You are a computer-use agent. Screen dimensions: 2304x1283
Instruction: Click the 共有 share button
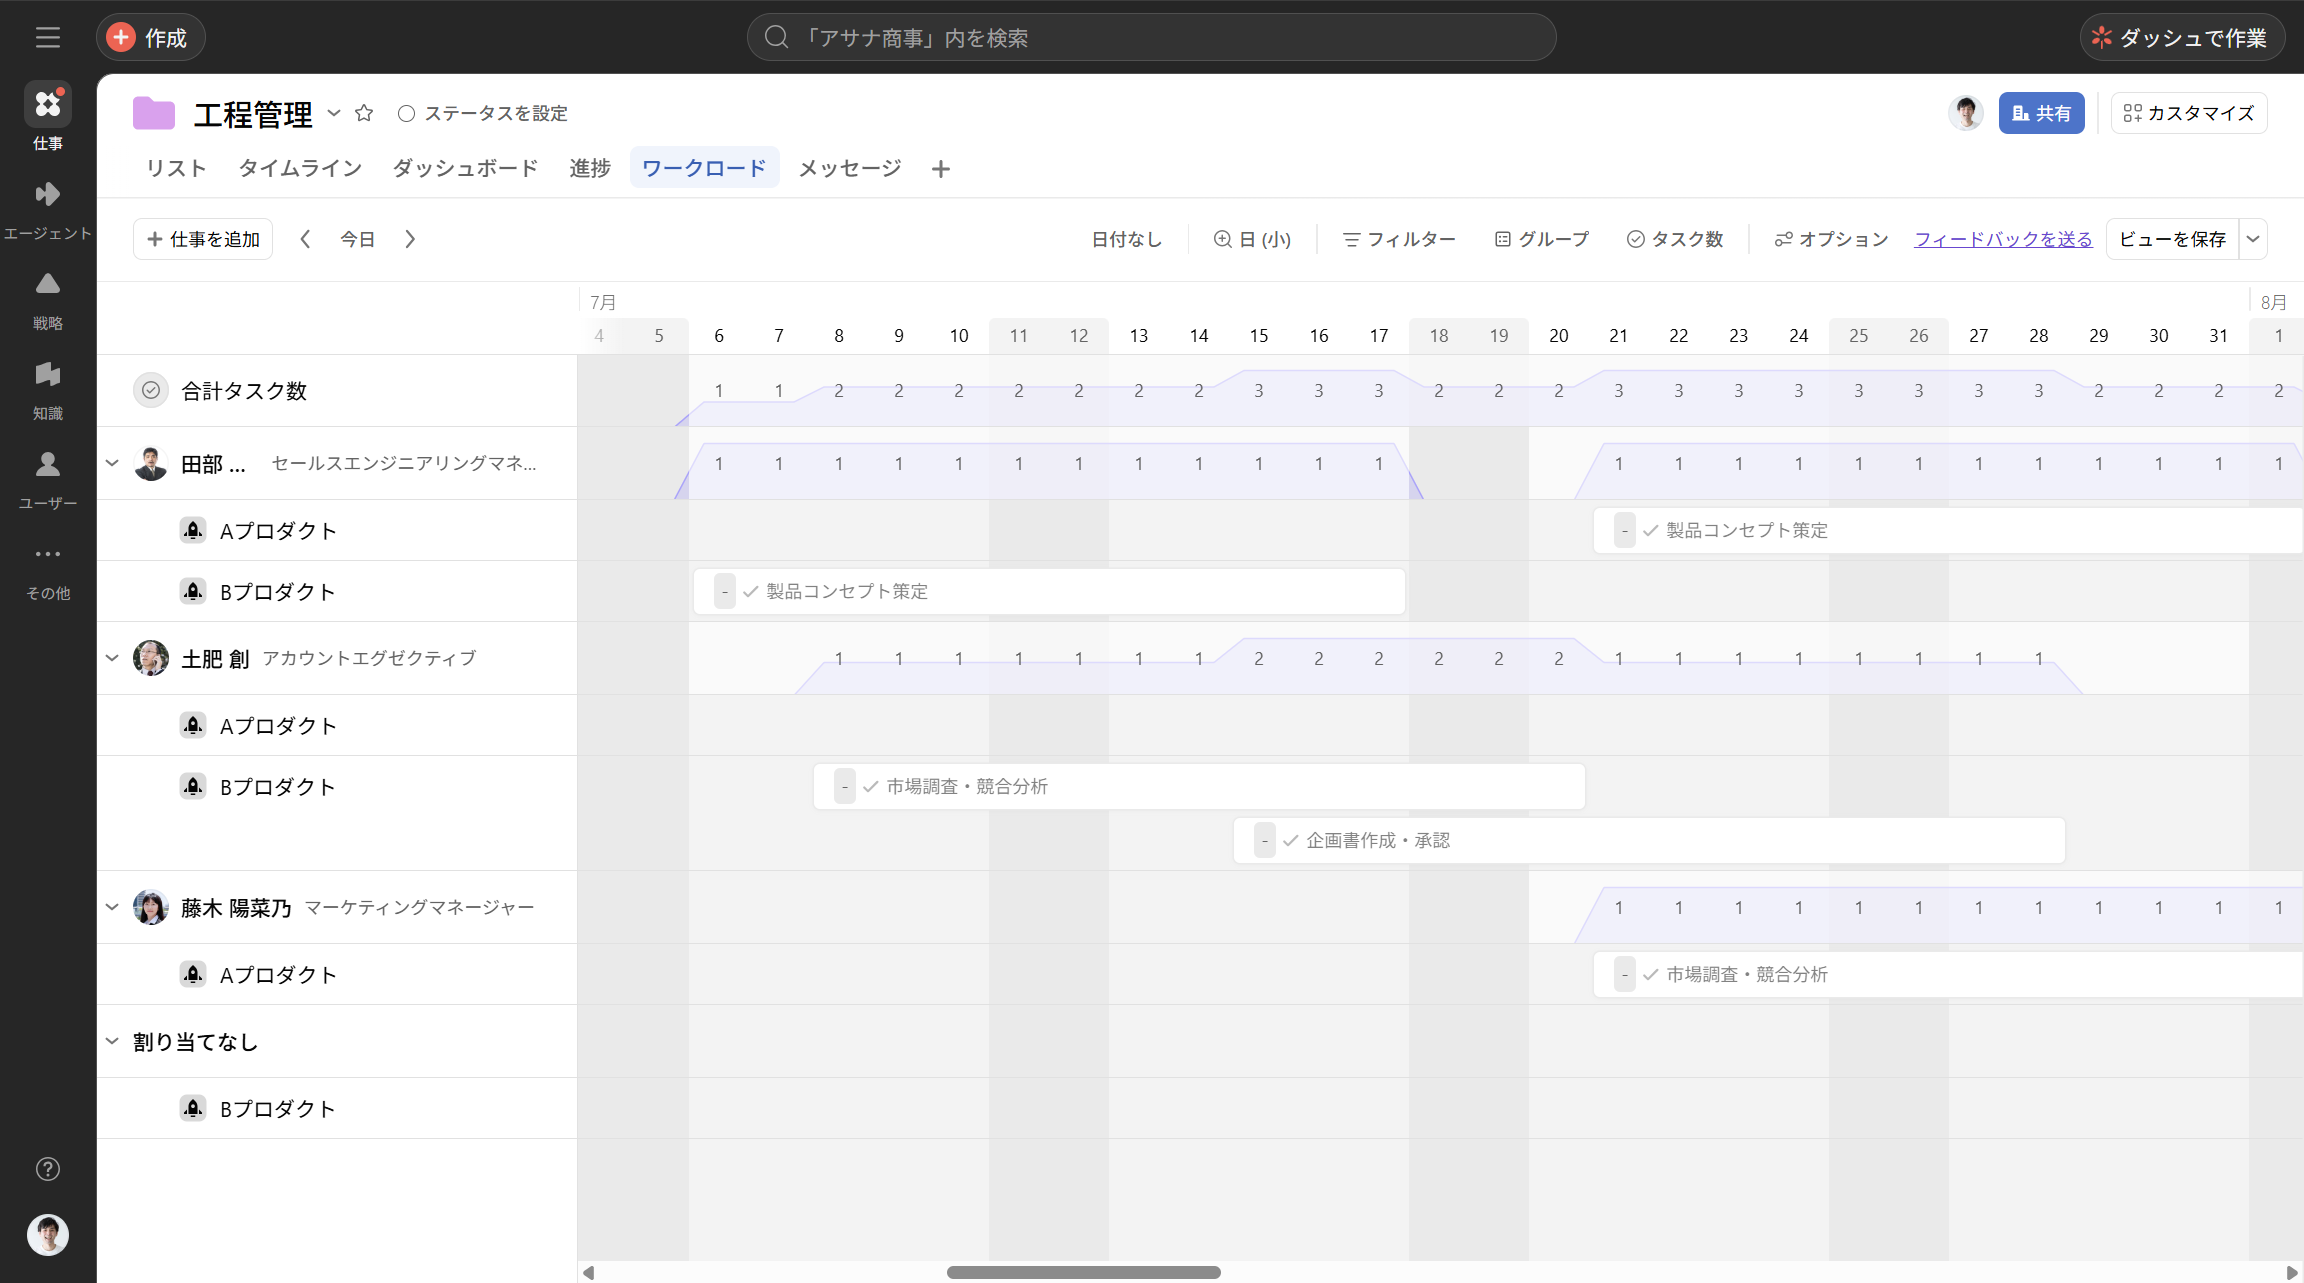pos(2041,113)
